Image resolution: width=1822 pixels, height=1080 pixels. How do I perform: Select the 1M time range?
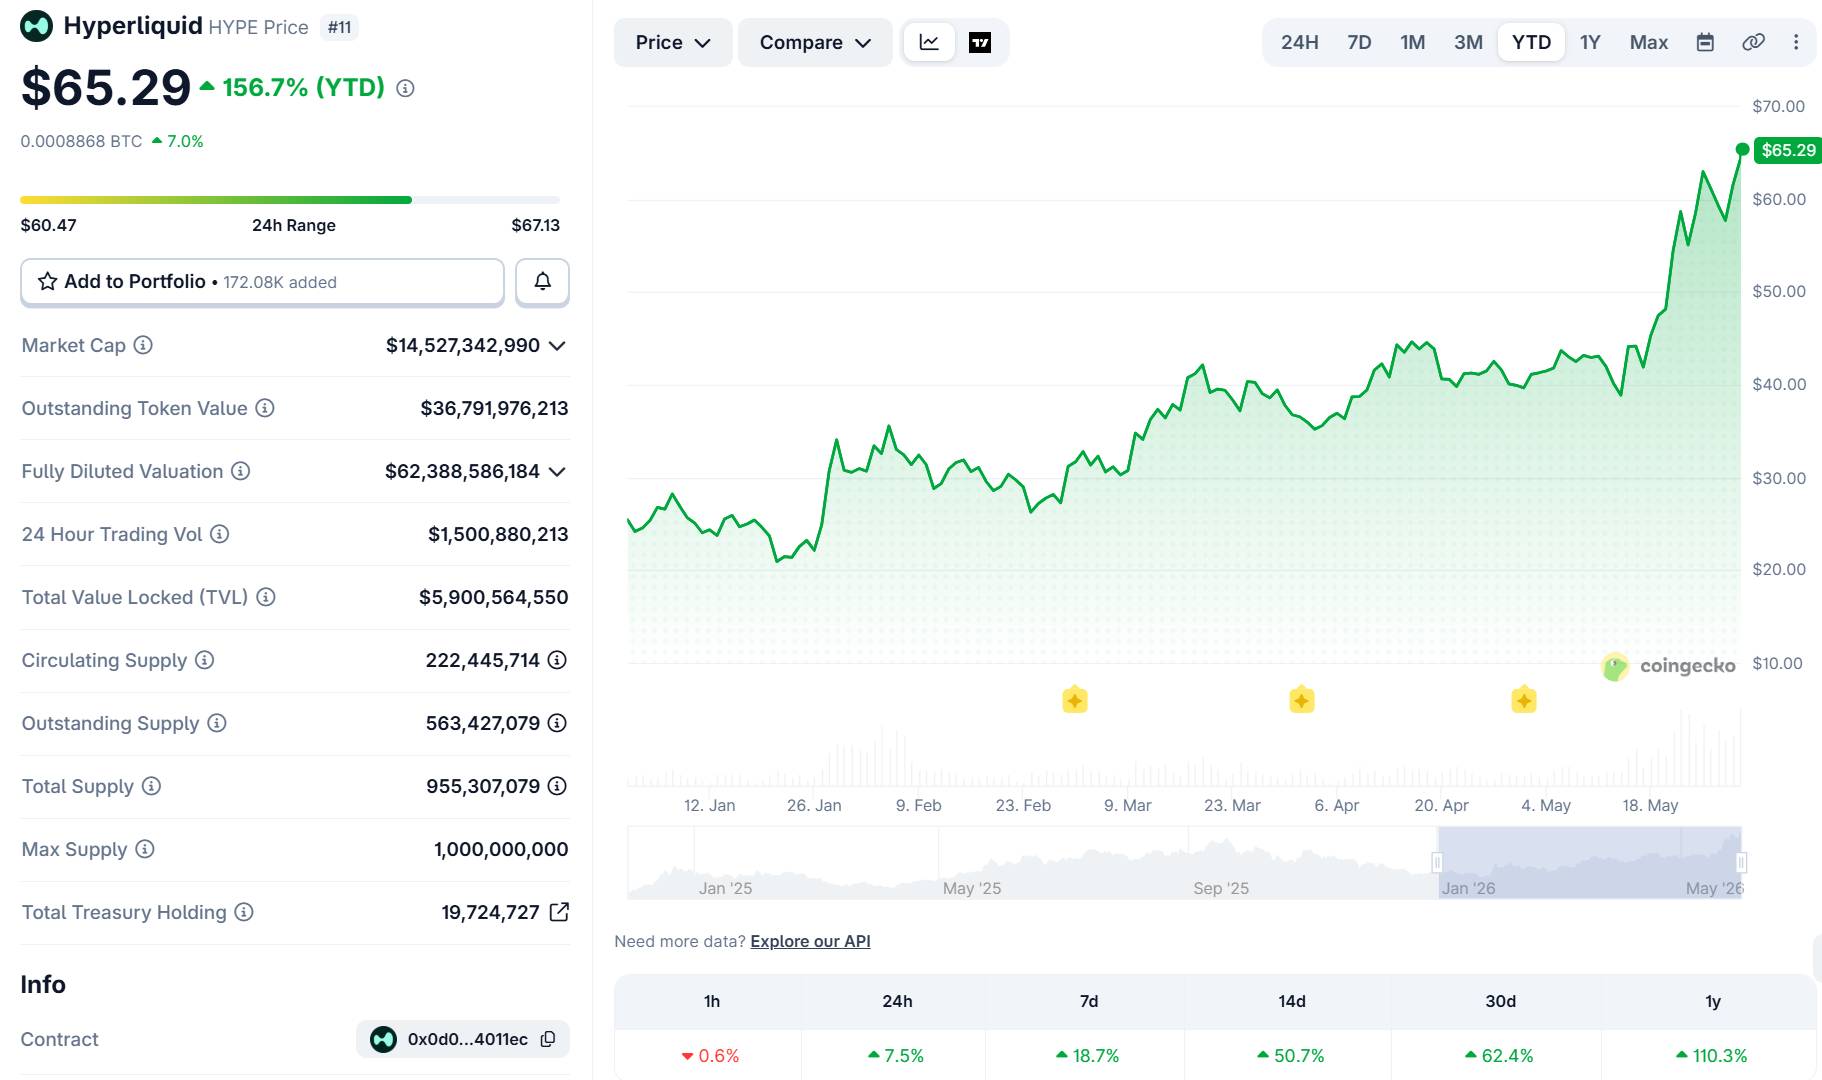click(1413, 42)
